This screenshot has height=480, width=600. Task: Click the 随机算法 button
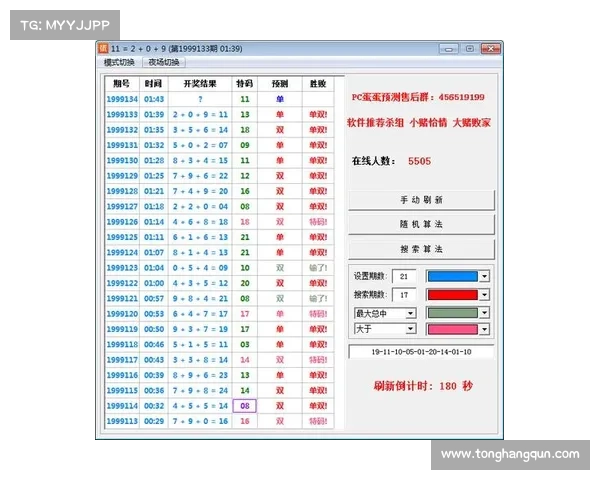click(x=421, y=224)
